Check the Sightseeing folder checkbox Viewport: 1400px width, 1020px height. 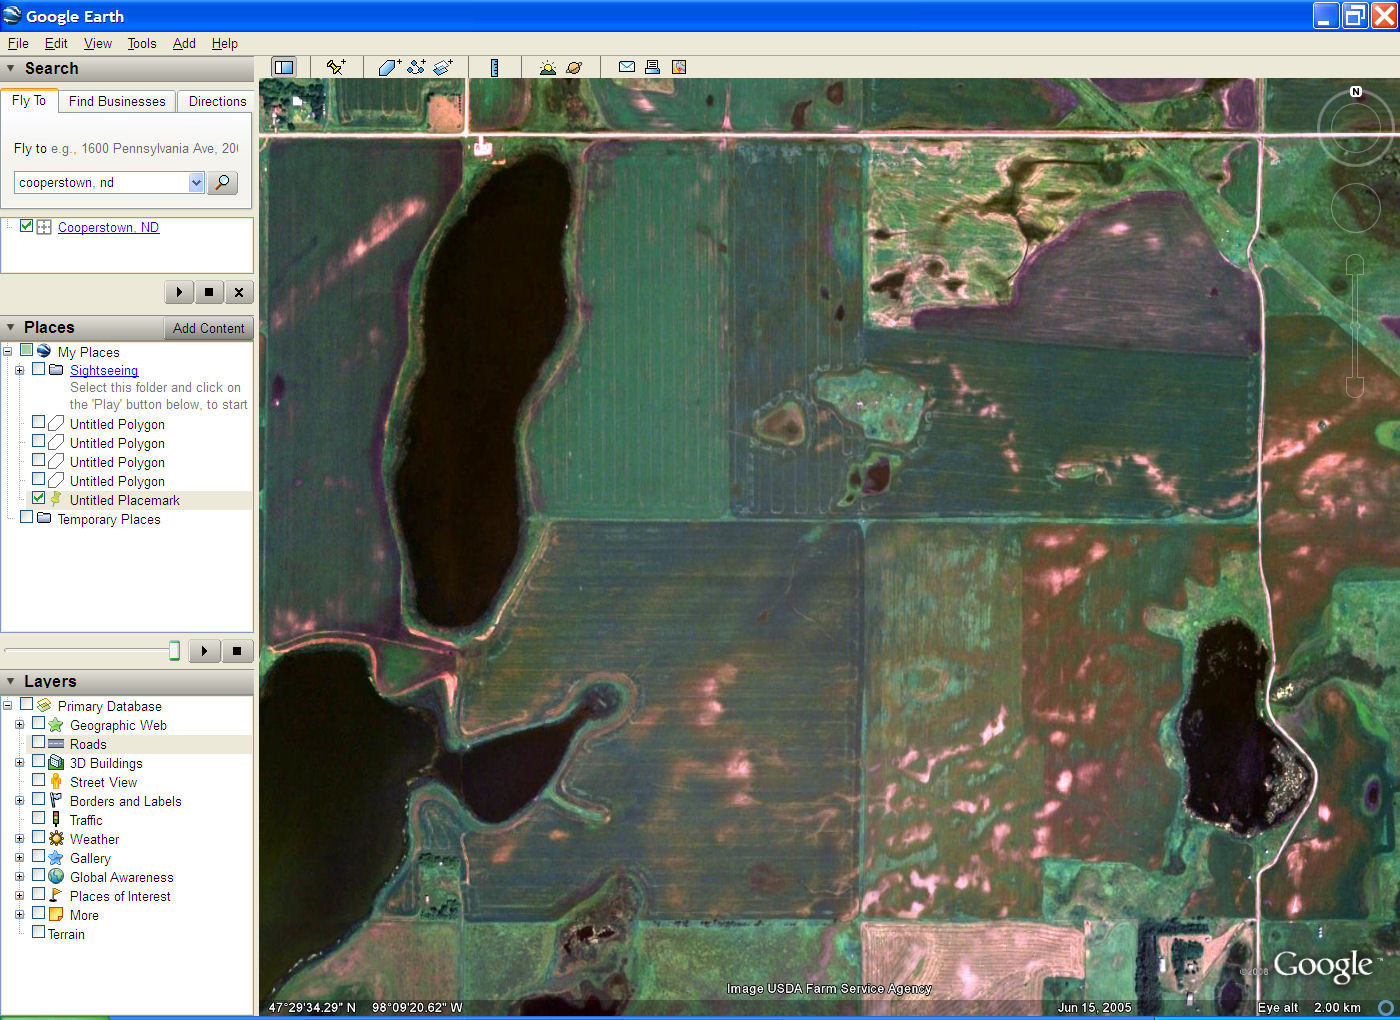pos(38,369)
